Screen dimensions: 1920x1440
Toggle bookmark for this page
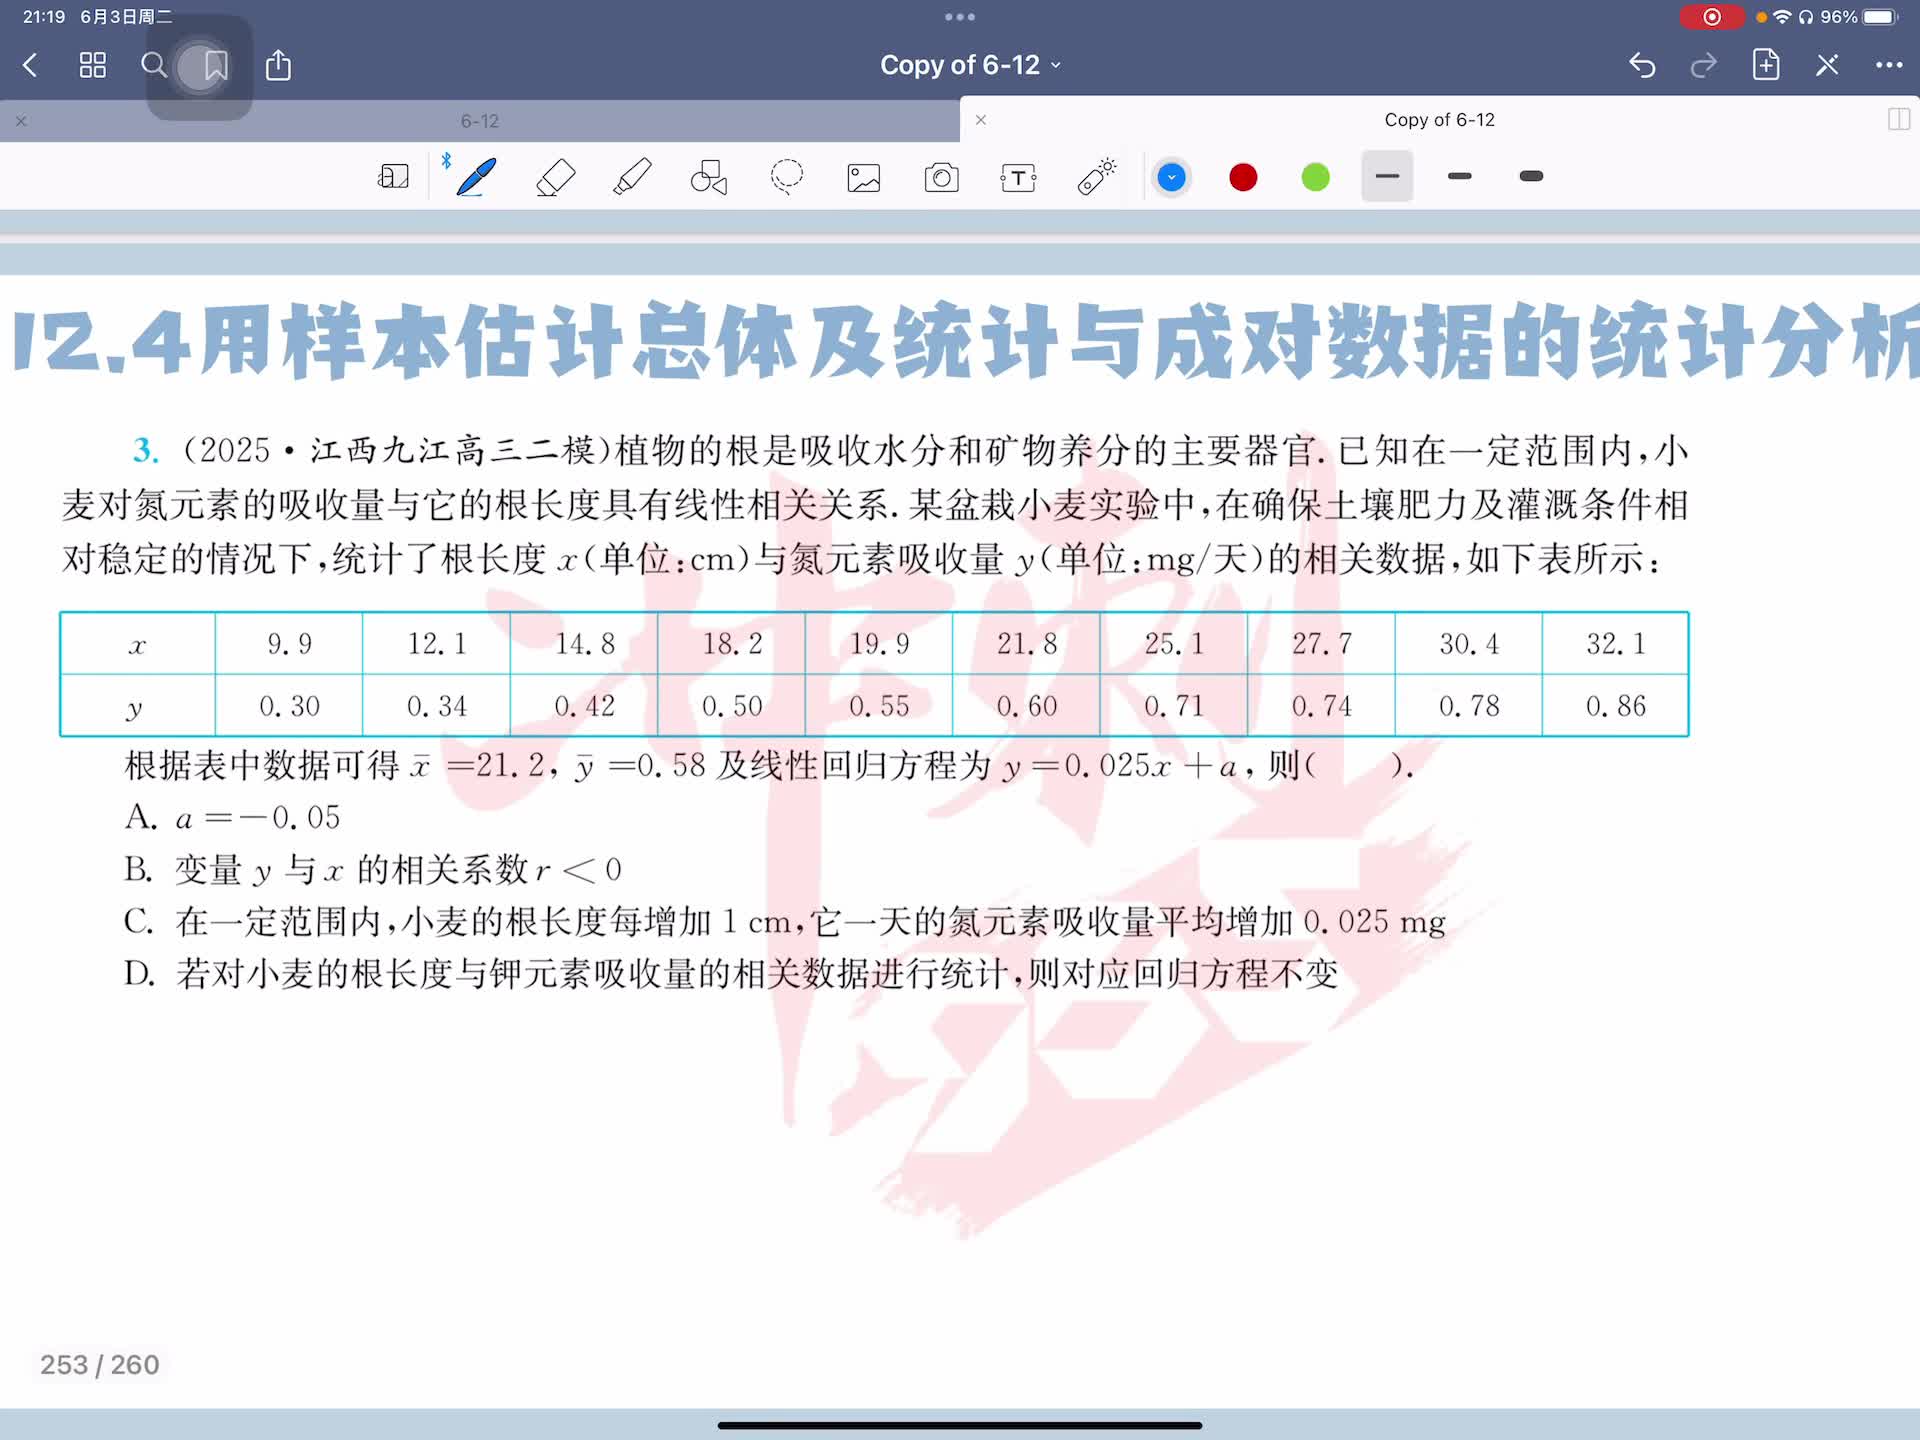click(215, 66)
